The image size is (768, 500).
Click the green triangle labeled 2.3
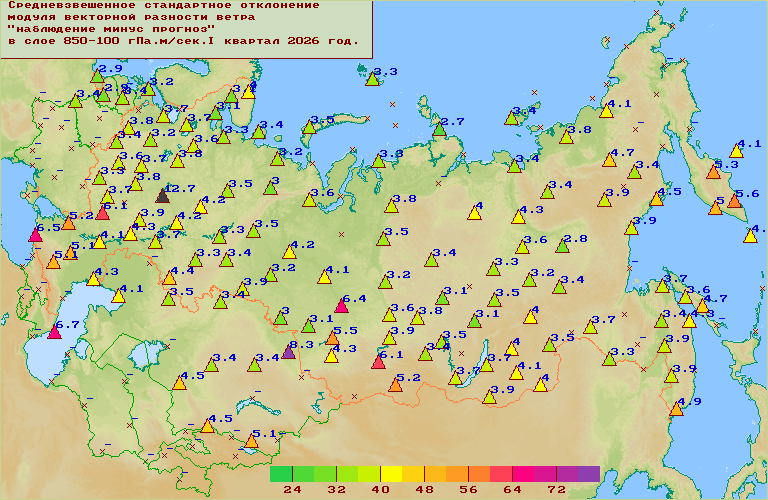click(372, 78)
